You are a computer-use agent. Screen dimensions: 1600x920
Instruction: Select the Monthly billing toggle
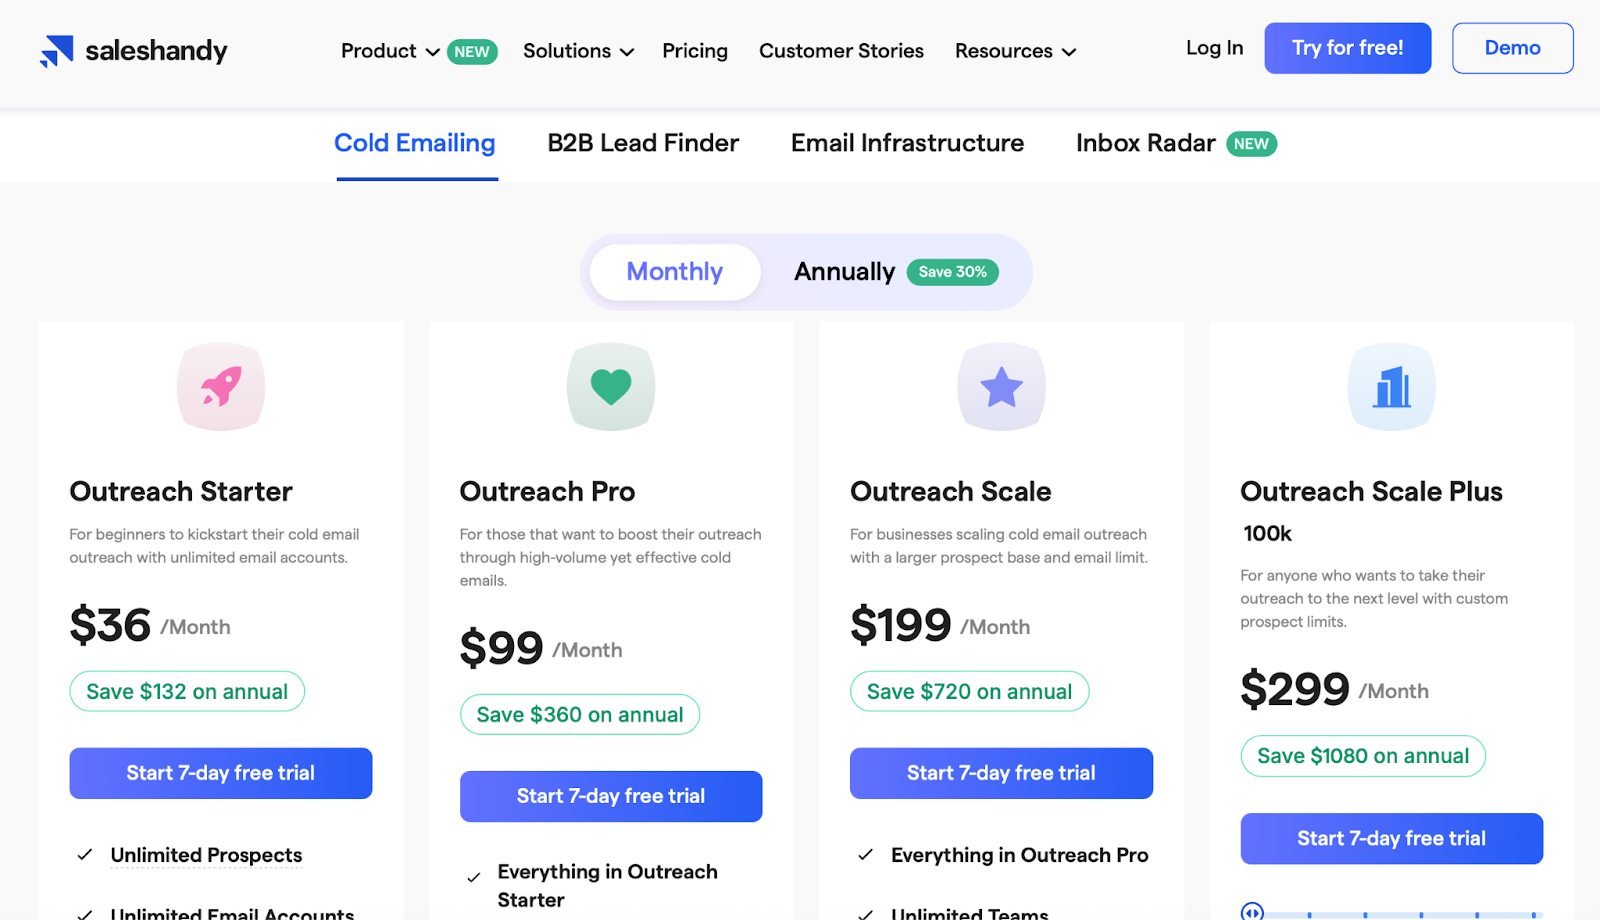point(674,271)
